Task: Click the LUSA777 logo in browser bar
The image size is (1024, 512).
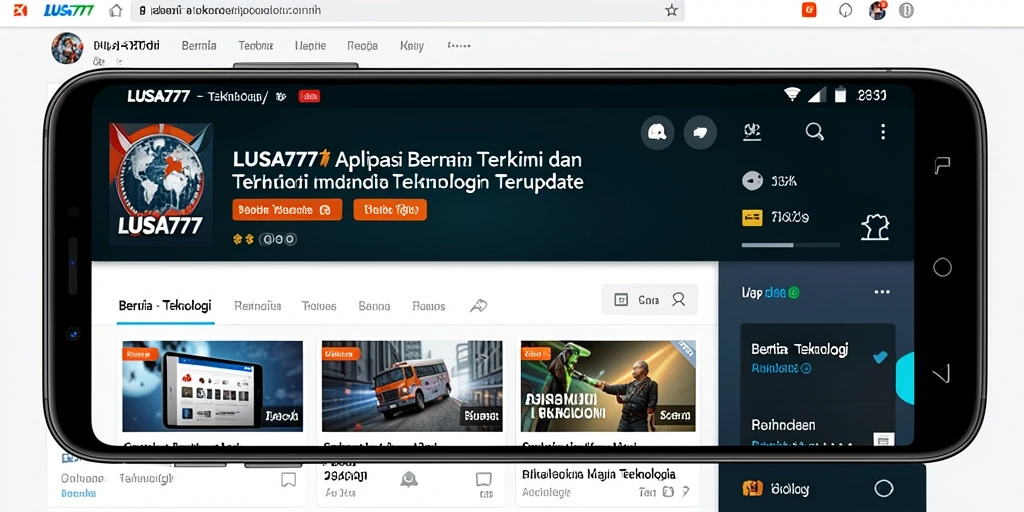Action: click(x=69, y=10)
